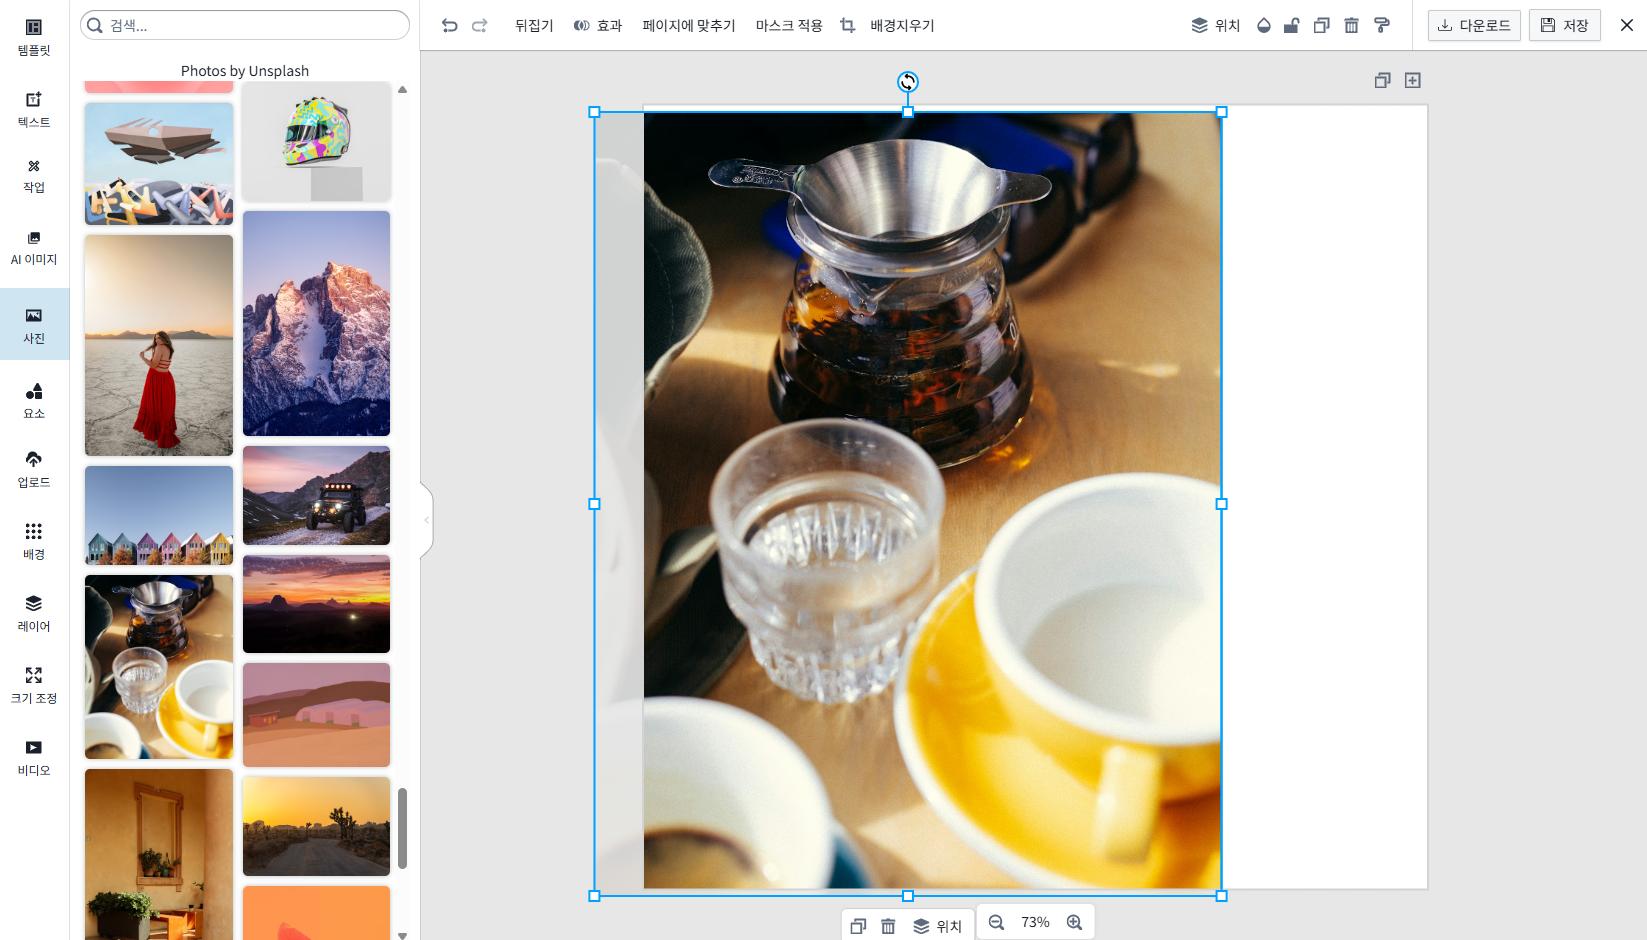Switch to the 템플릿 (Templates) panel

(33, 38)
